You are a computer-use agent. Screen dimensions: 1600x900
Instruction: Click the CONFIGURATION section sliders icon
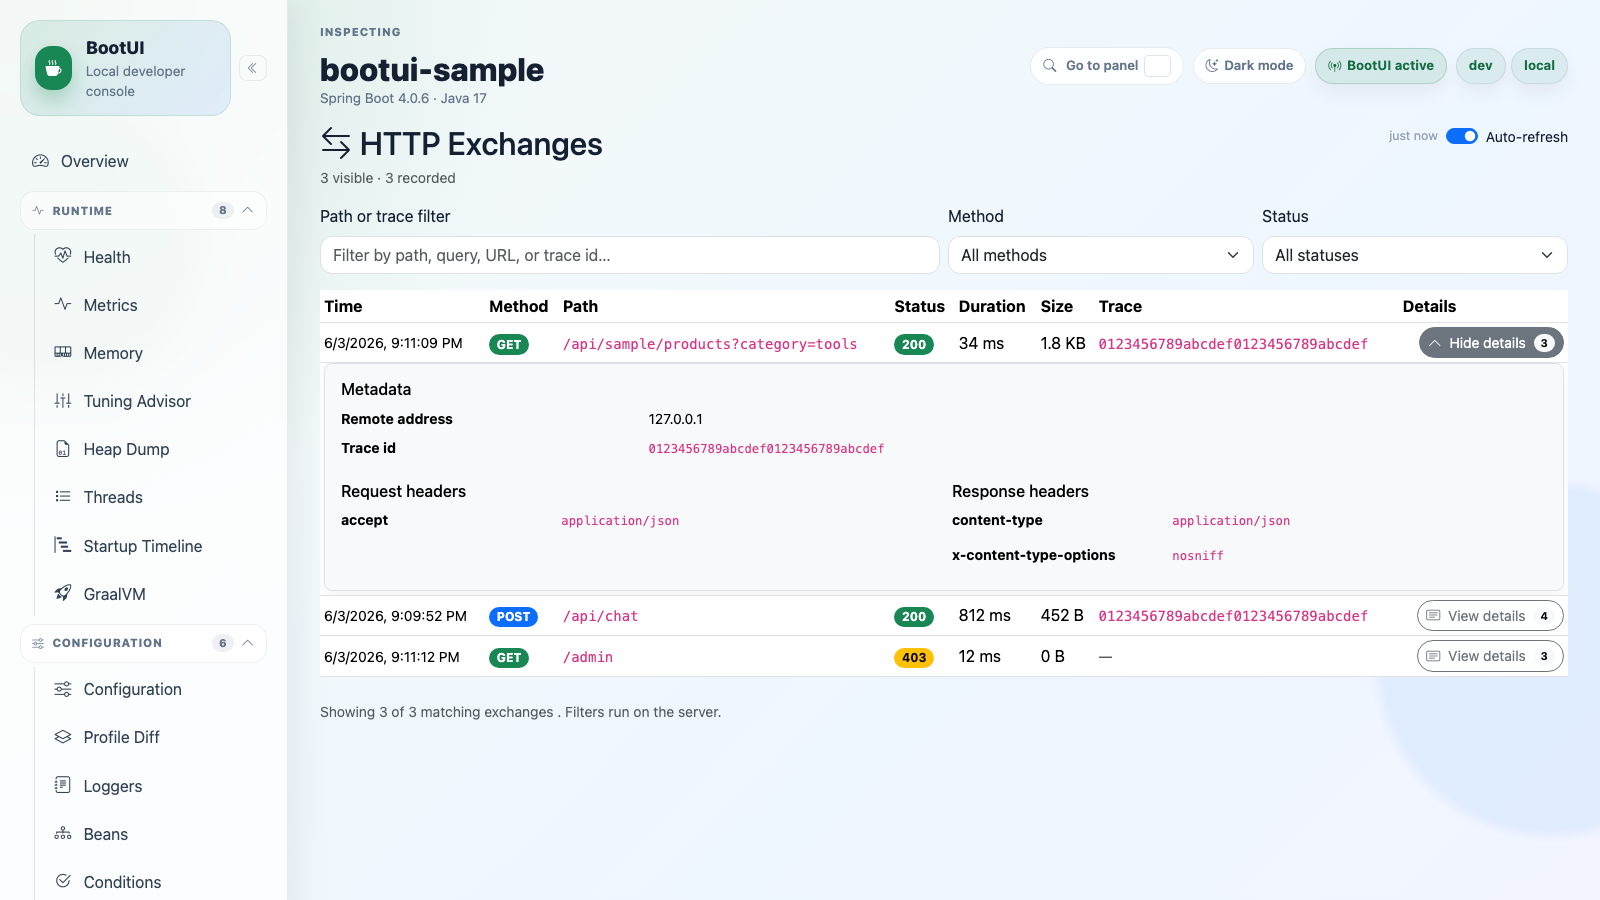pyautogui.click(x=38, y=643)
